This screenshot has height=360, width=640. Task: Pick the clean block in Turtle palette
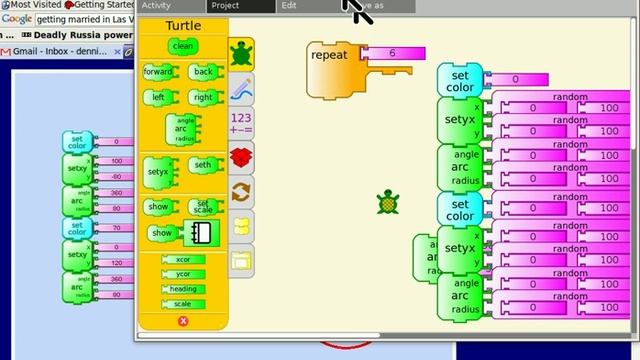pos(183,46)
